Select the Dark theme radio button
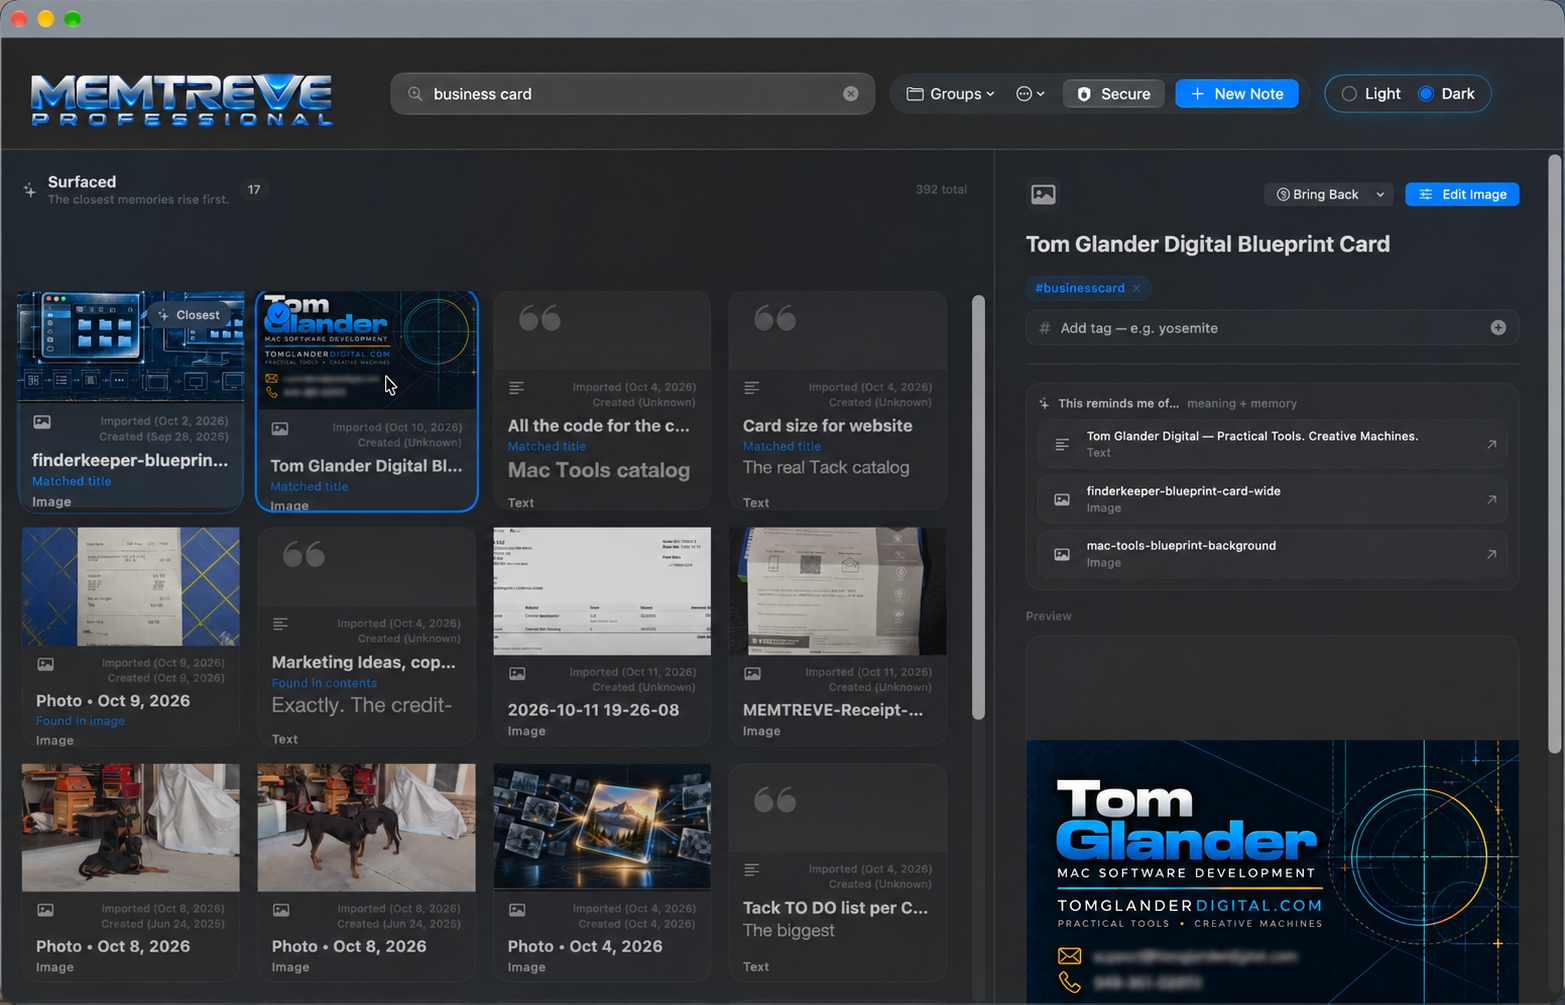This screenshot has height=1005, width=1565. tap(1426, 94)
